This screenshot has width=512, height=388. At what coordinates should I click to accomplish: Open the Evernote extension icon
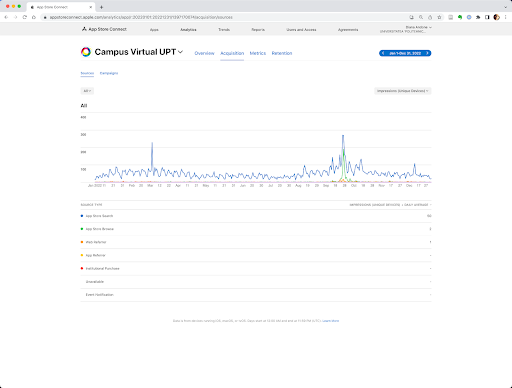click(460, 17)
